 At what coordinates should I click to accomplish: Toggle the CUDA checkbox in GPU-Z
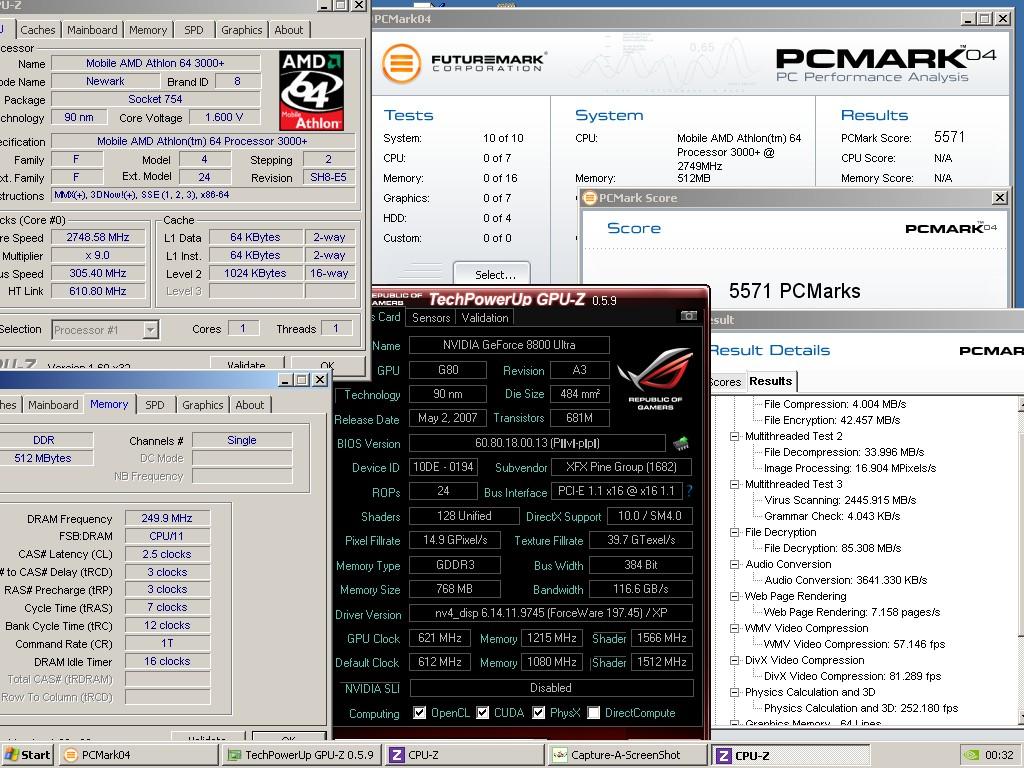click(483, 712)
